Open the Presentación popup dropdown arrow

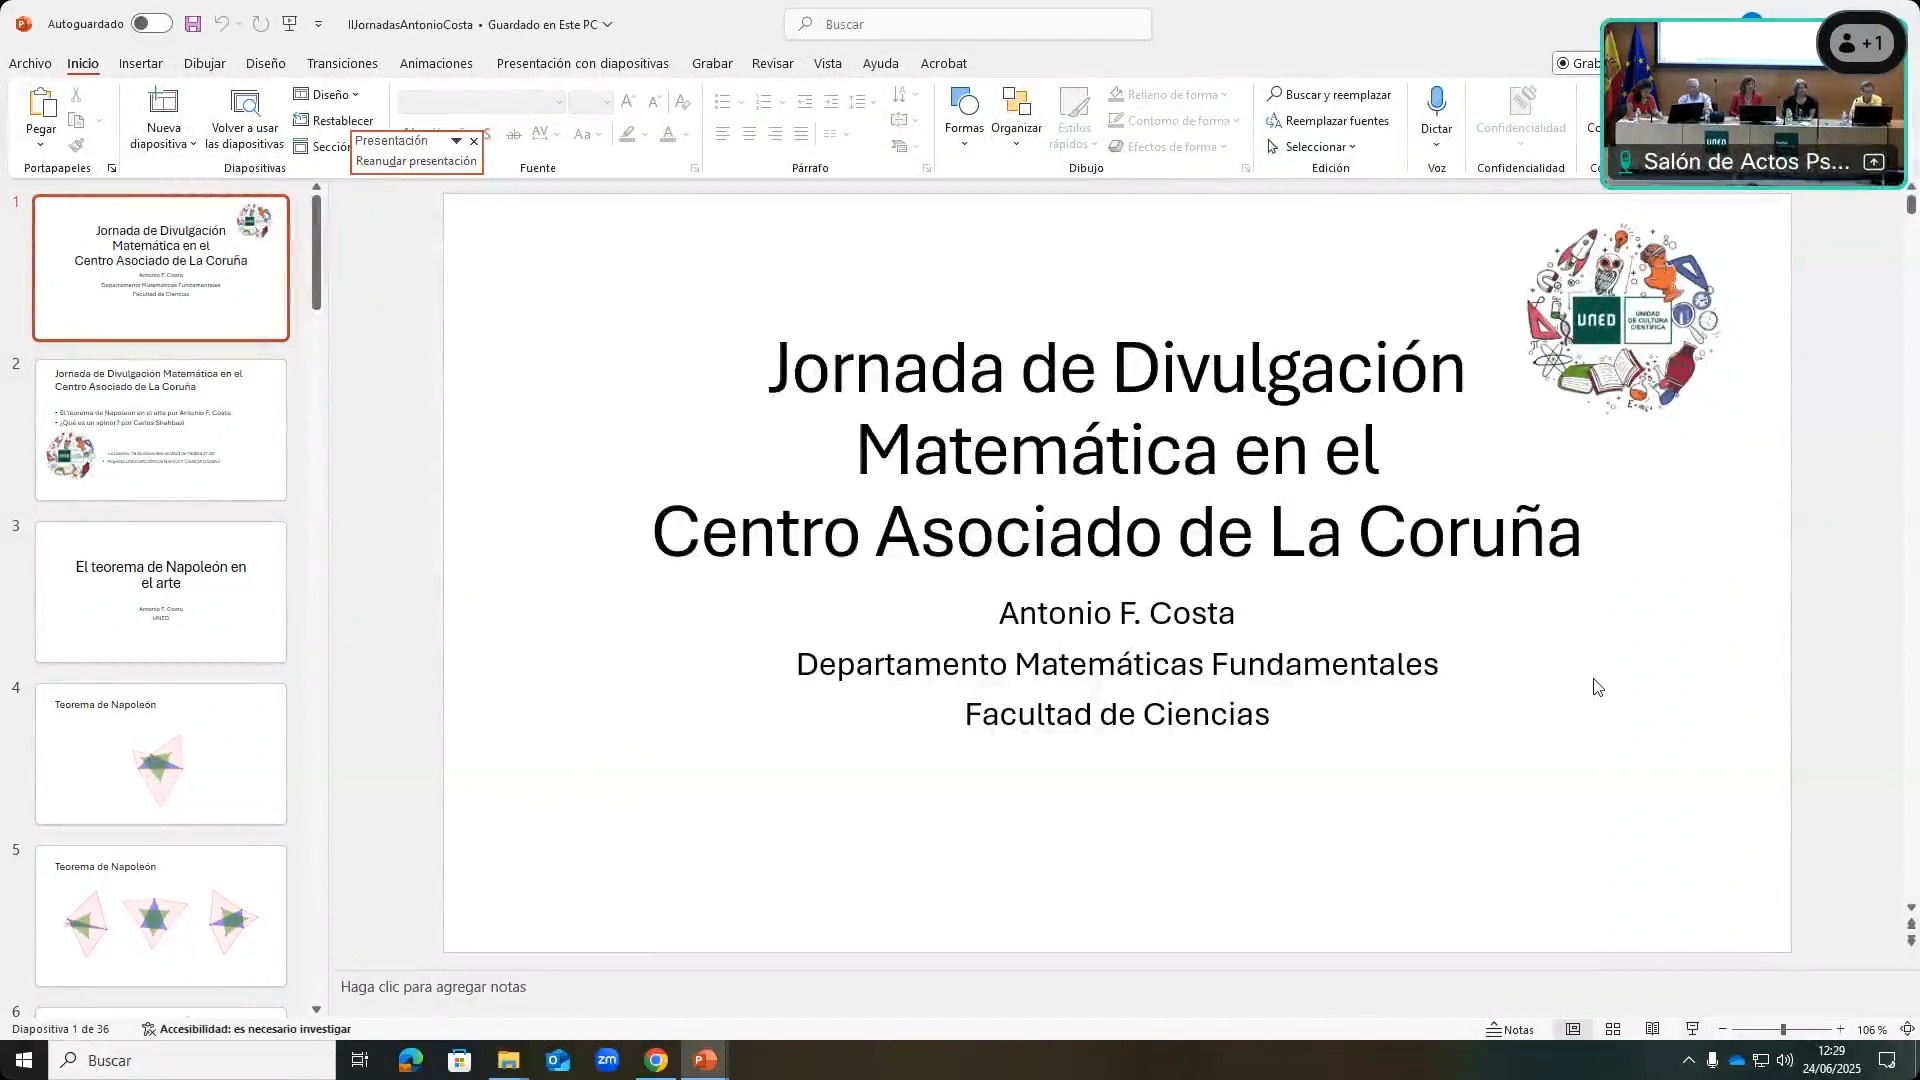(x=456, y=141)
